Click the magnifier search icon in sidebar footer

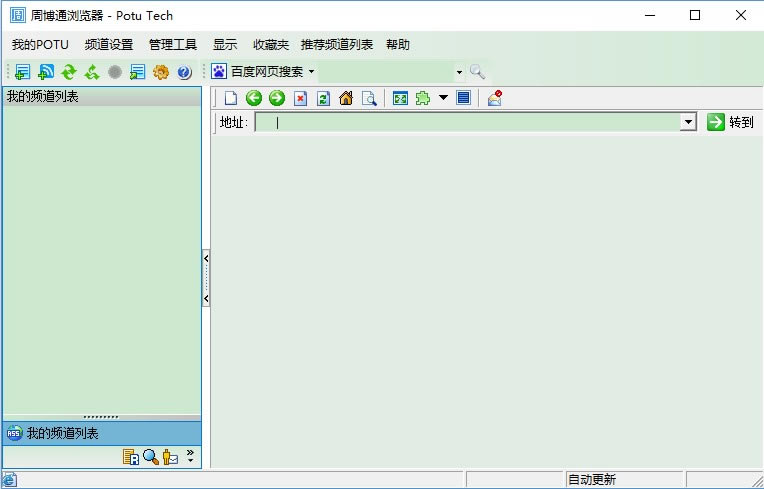point(151,457)
